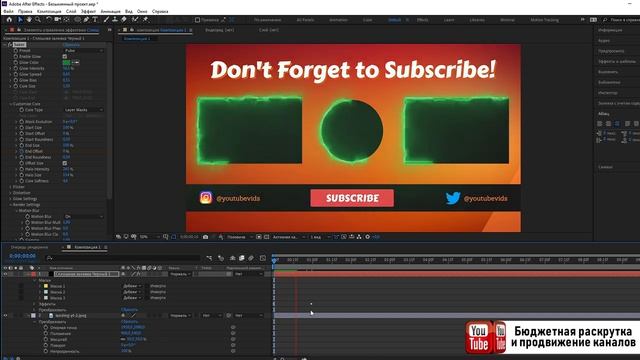Screen dimensions: 640x360
Task: Select the Type text tool
Action: tap(95, 20)
